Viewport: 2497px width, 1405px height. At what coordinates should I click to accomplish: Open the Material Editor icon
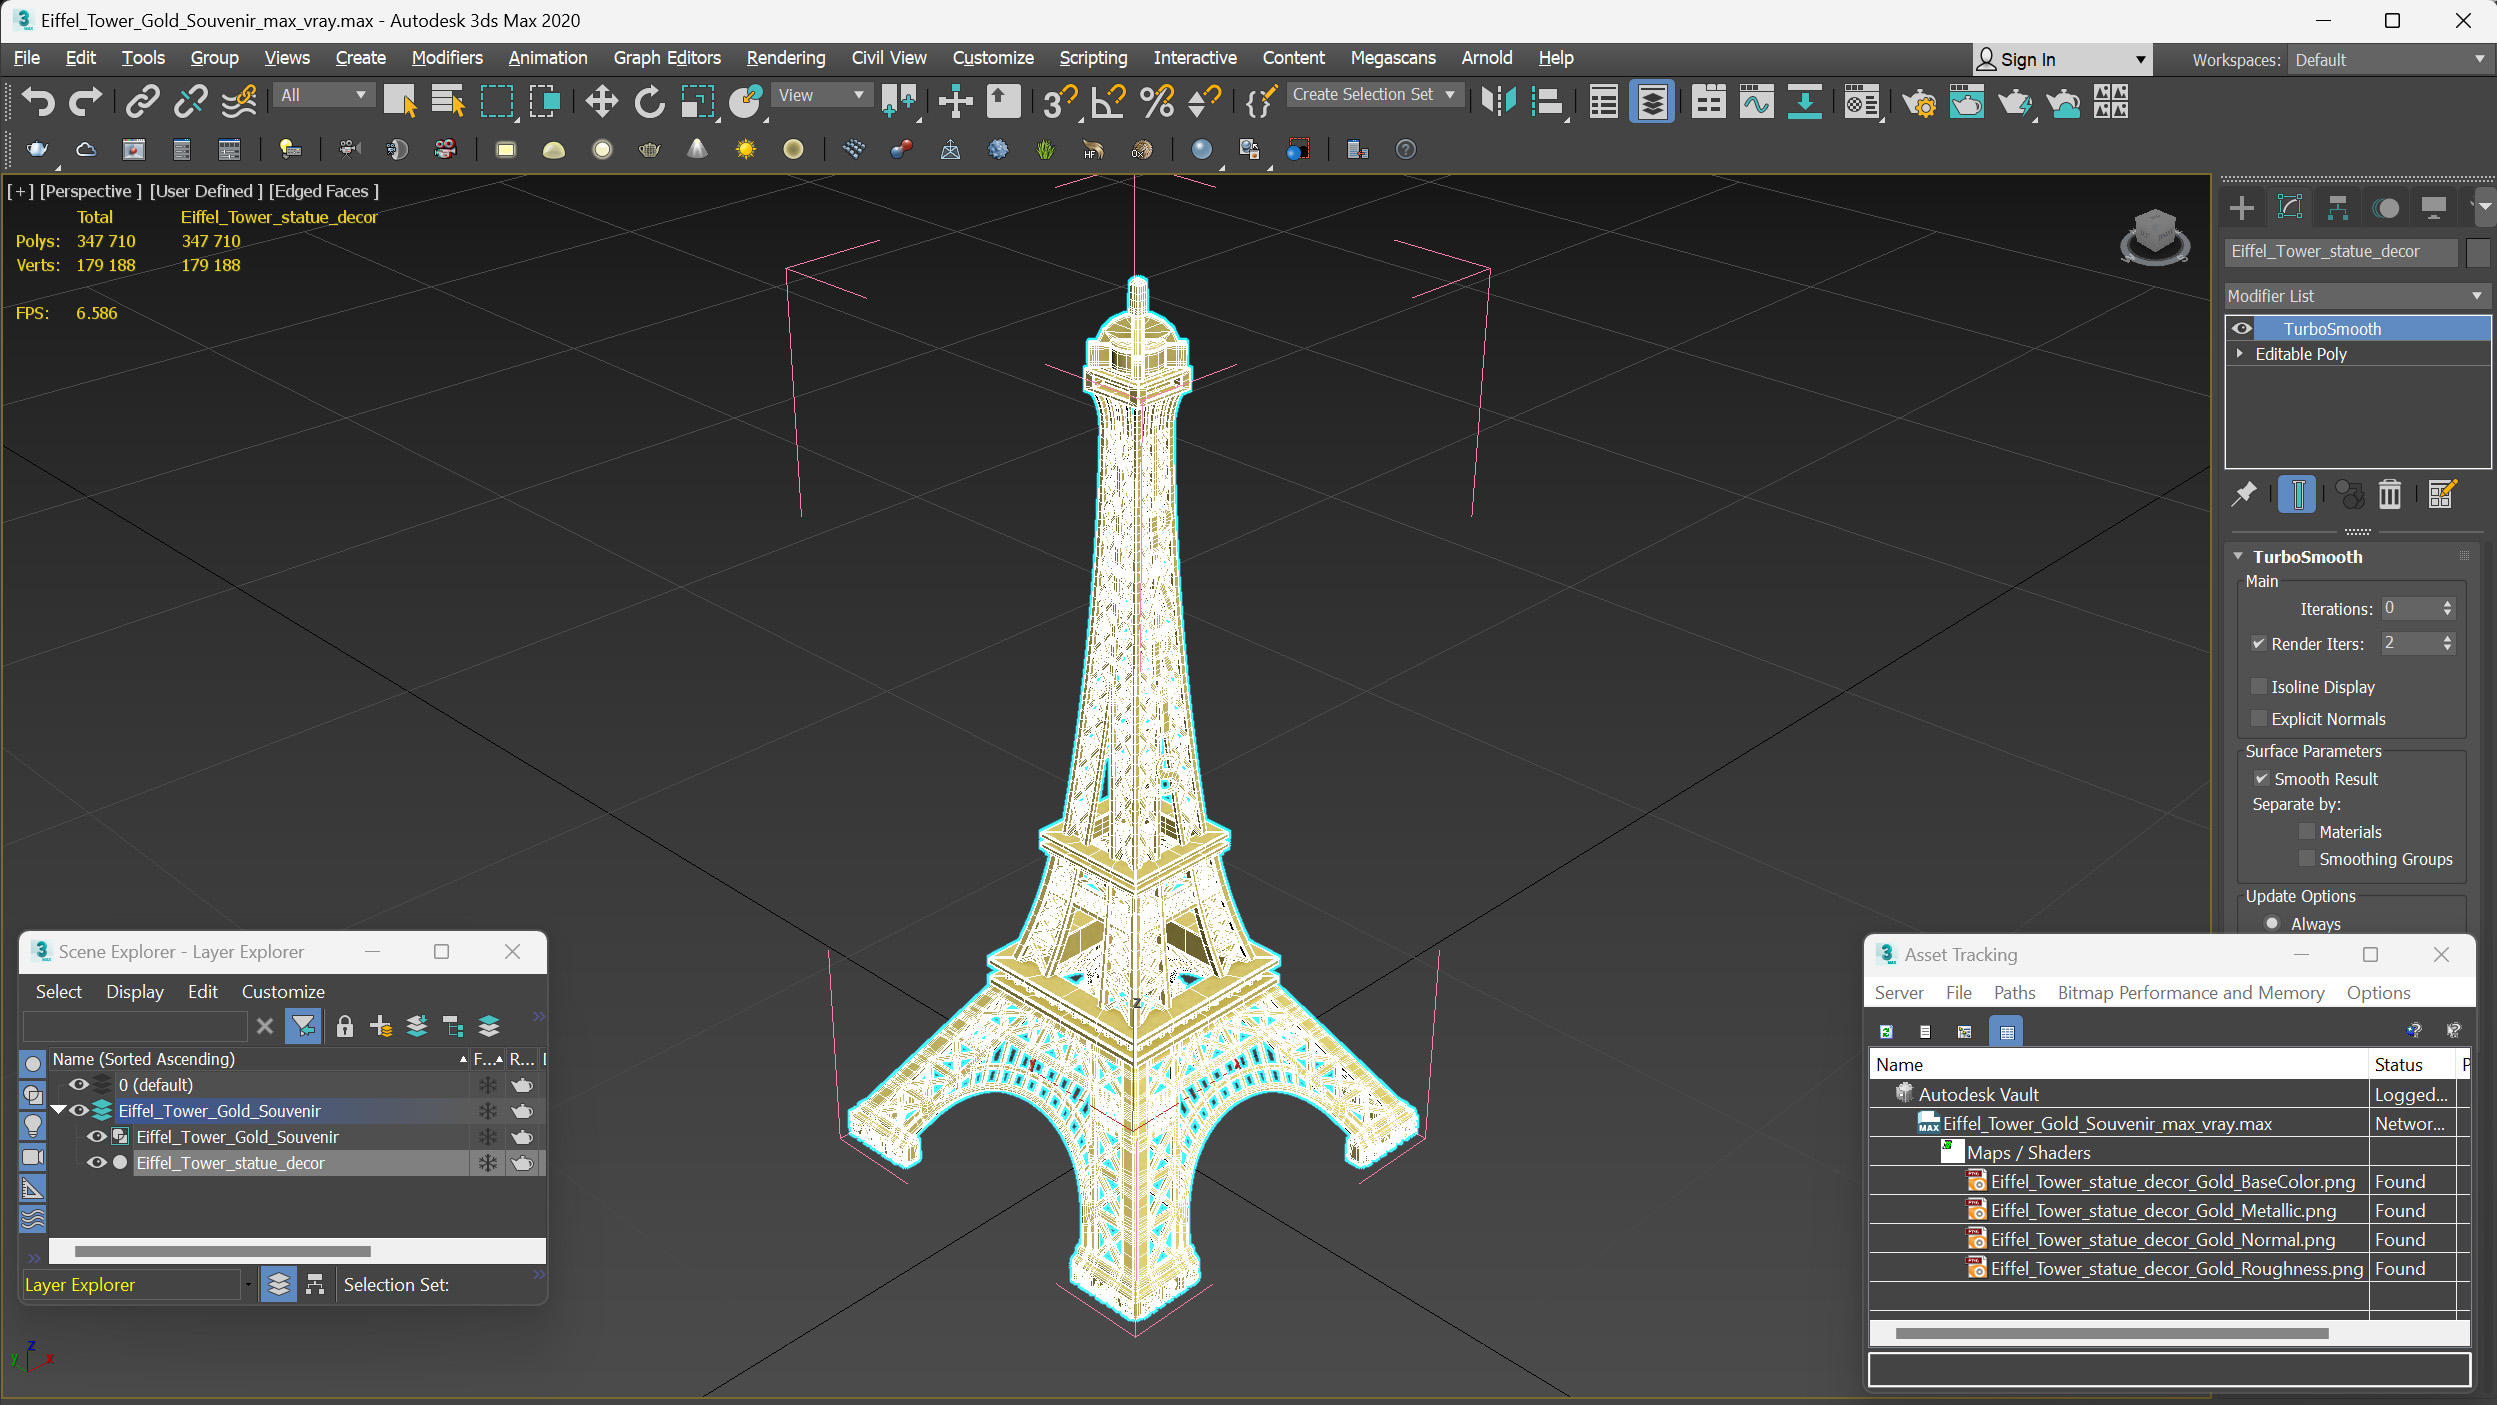point(1862,101)
